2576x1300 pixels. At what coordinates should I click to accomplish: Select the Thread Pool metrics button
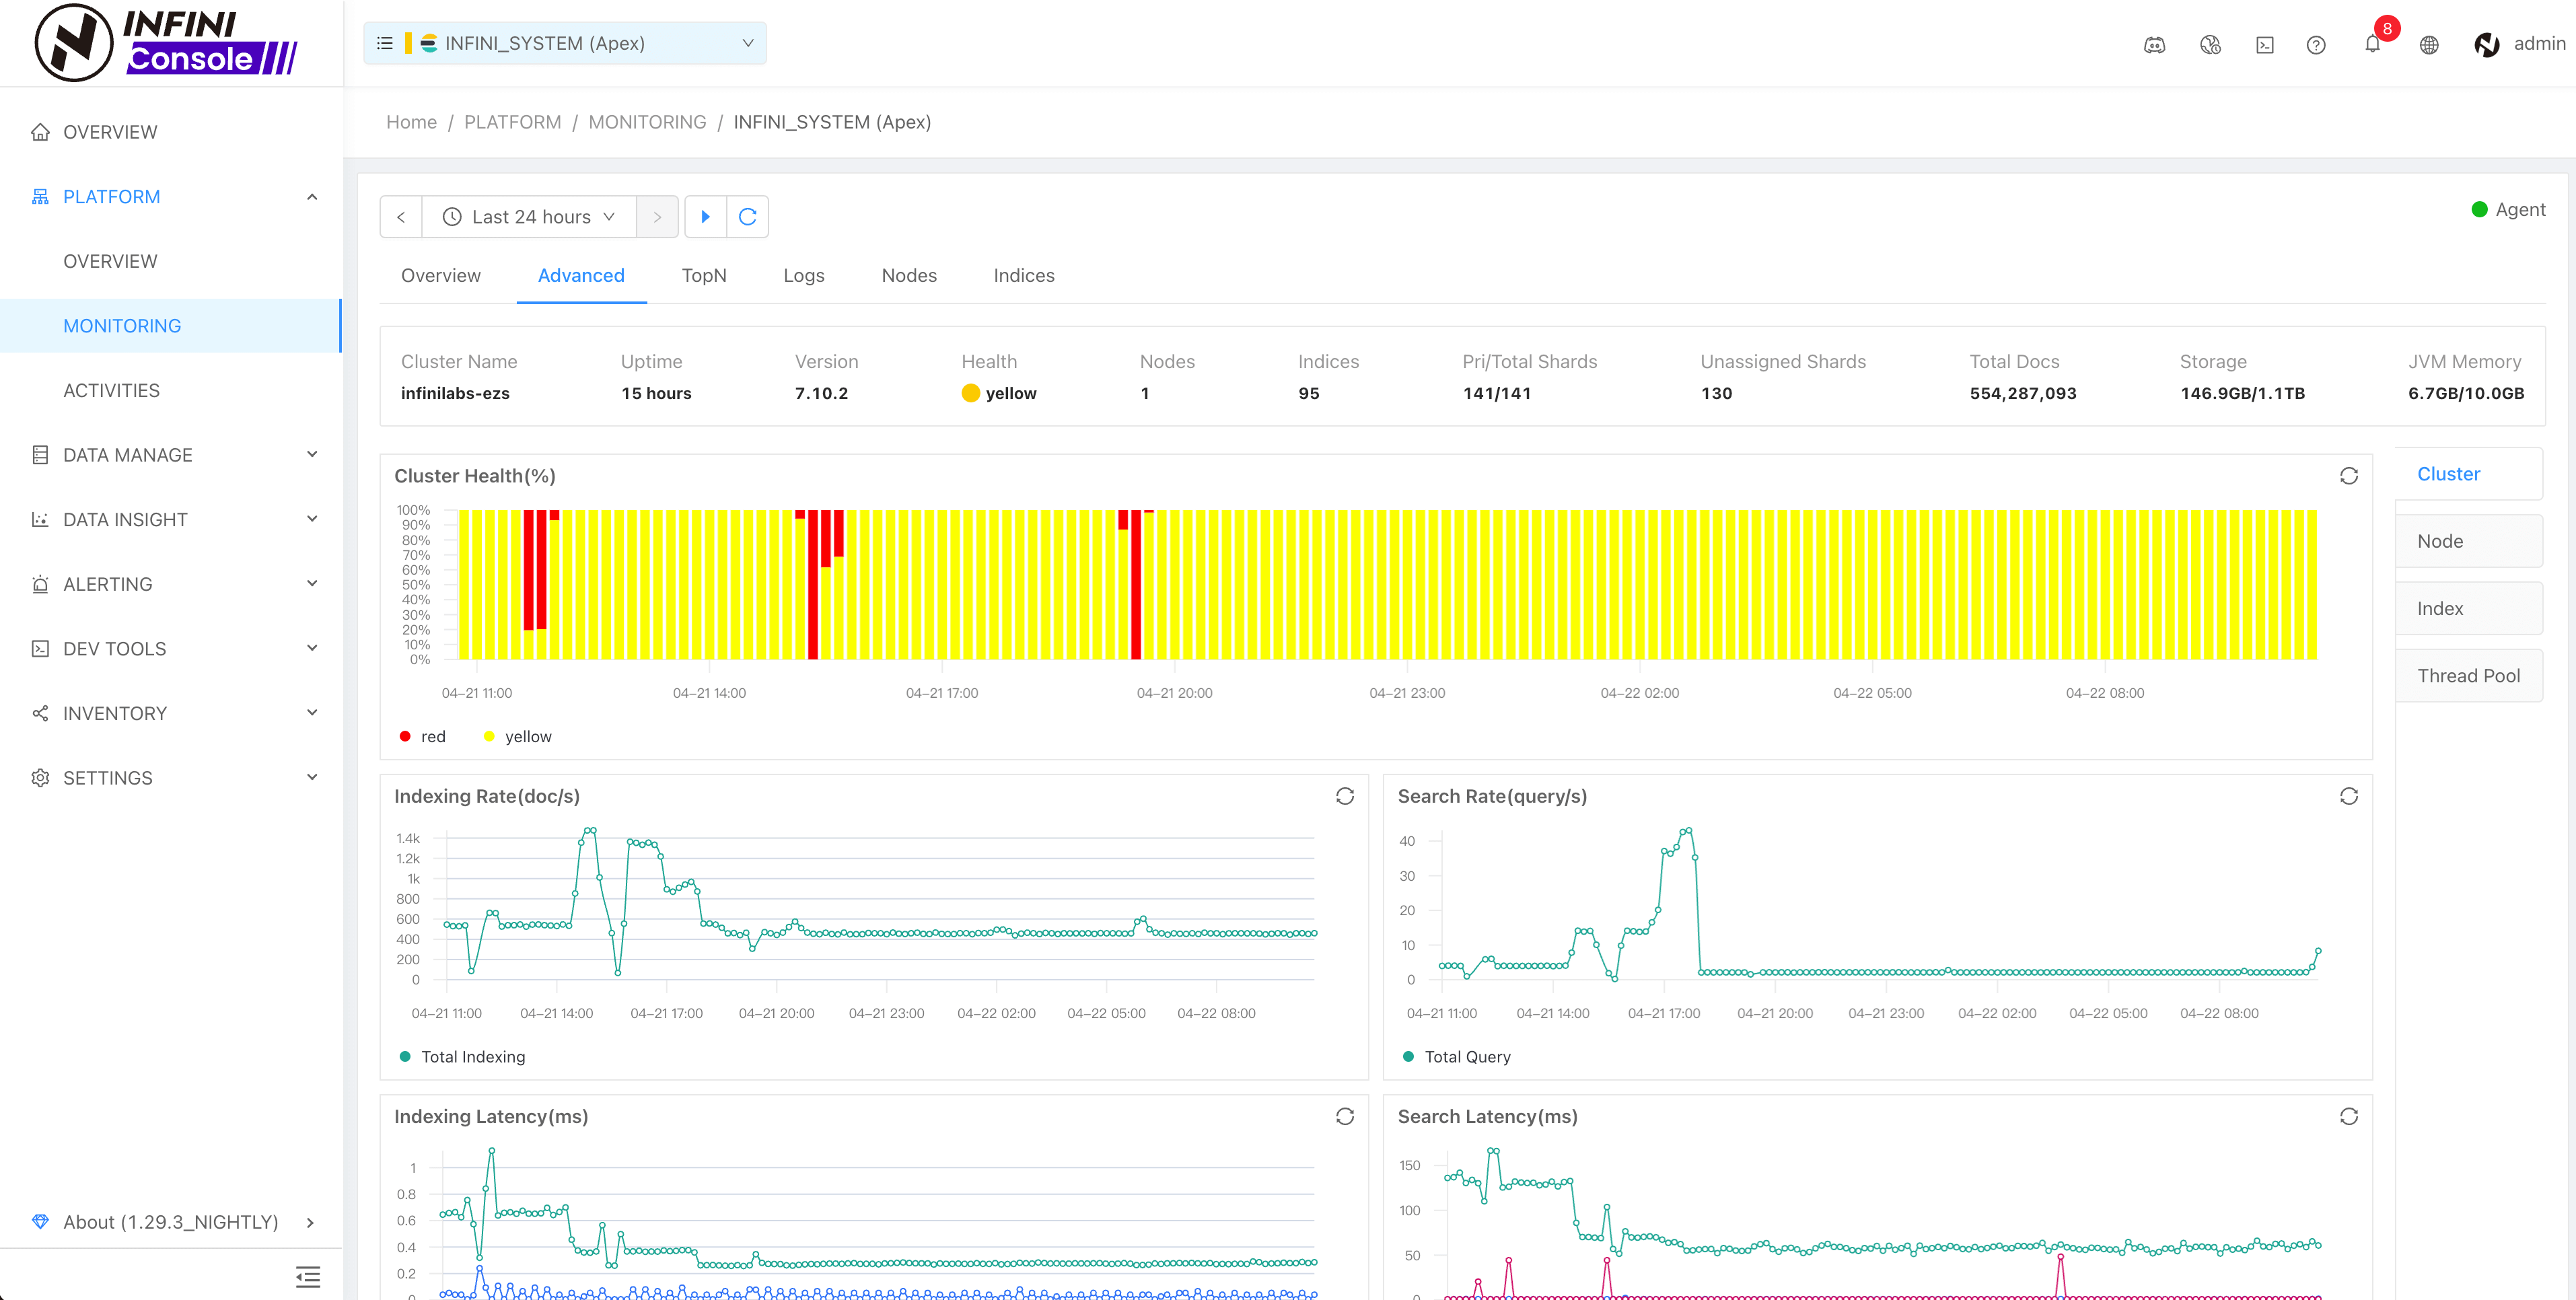point(2468,676)
